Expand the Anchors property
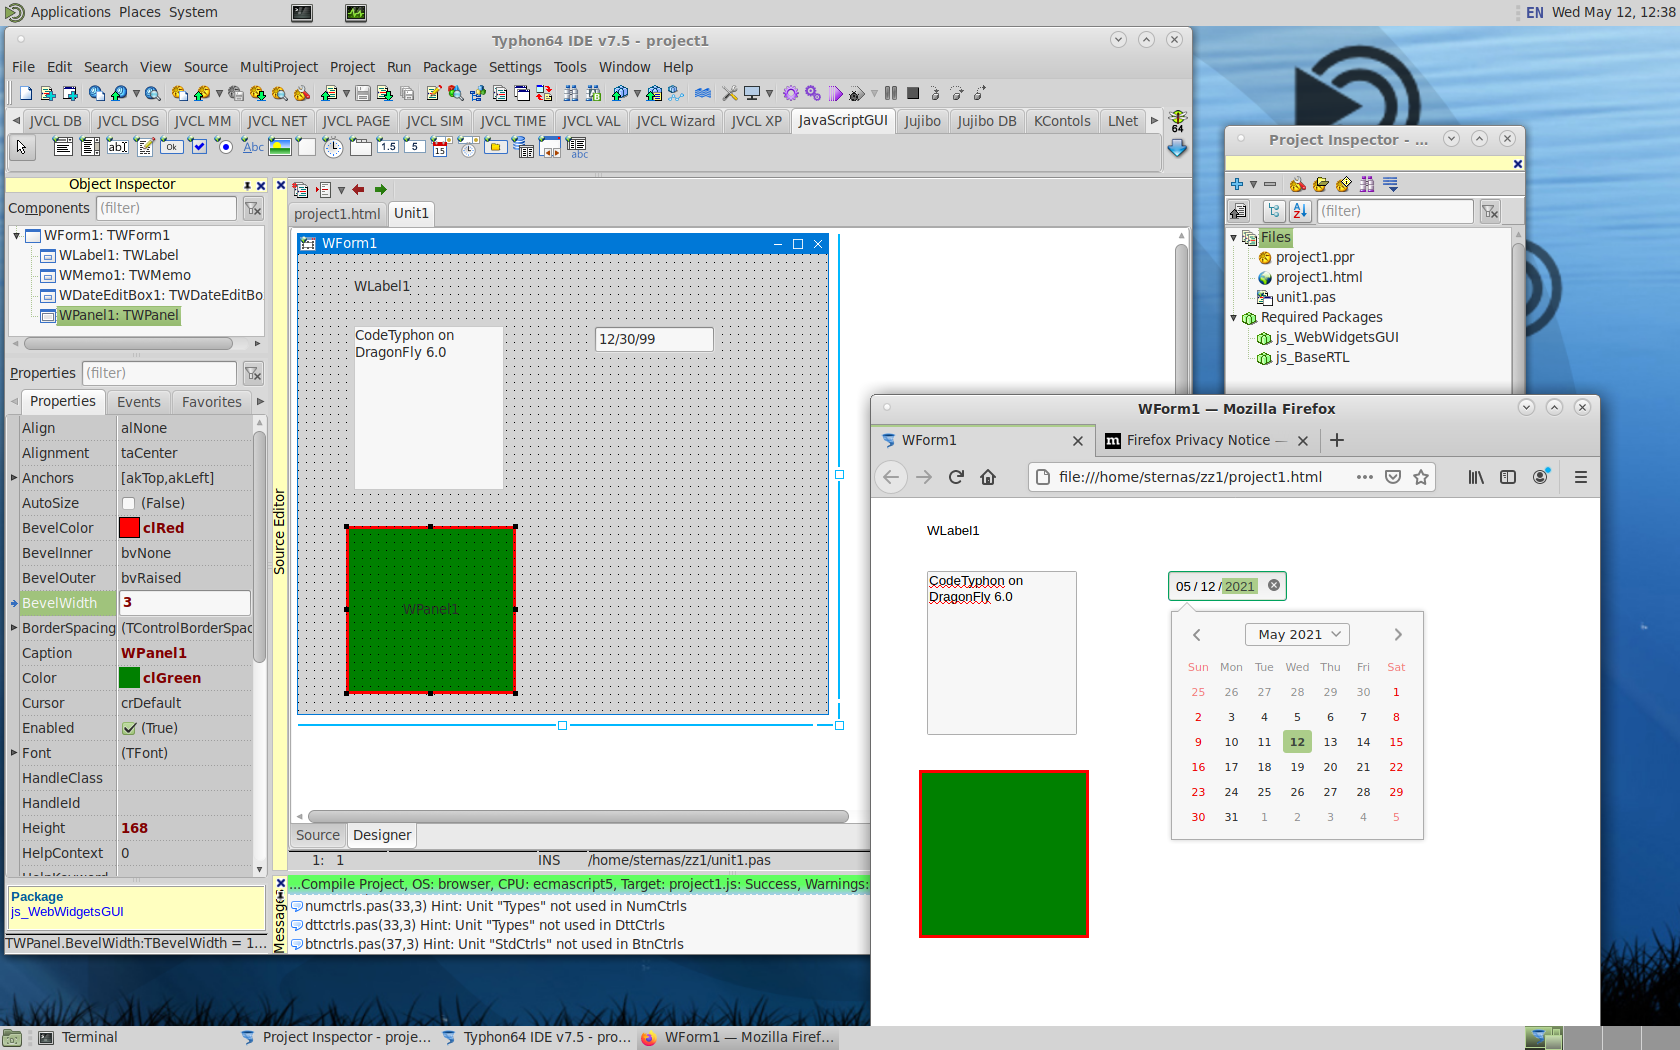The width and height of the screenshot is (1680, 1050). coord(14,478)
